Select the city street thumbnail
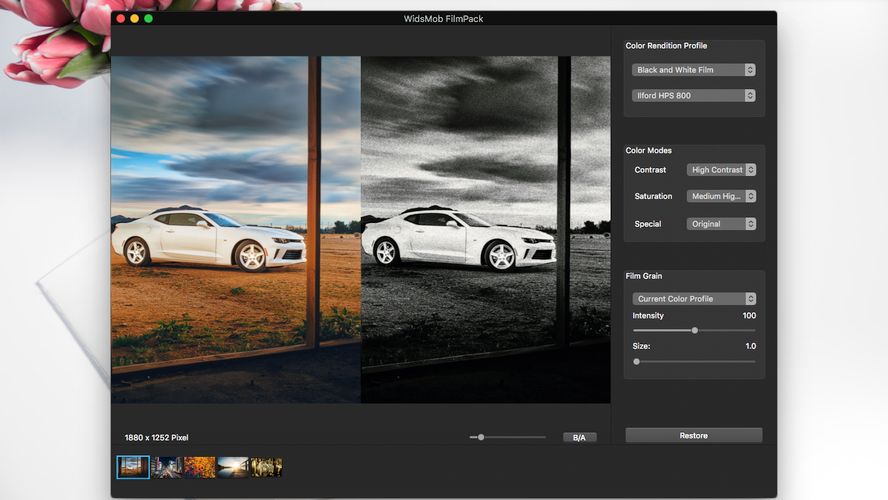 (166, 467)
